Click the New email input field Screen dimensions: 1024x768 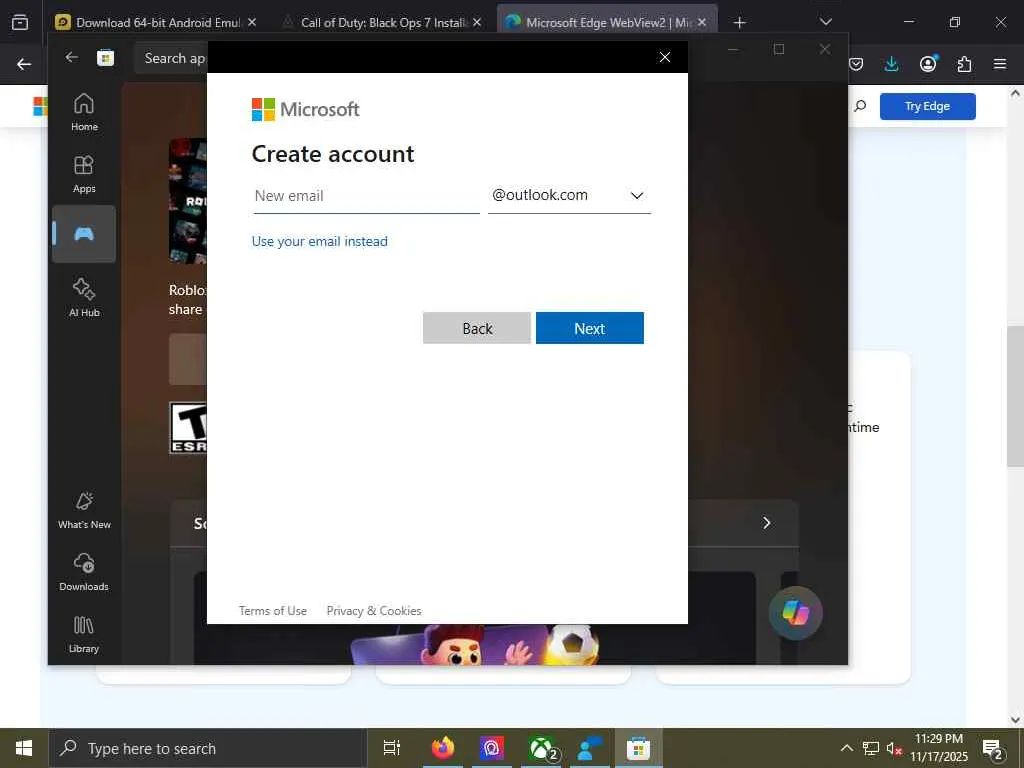coord(366,196)
